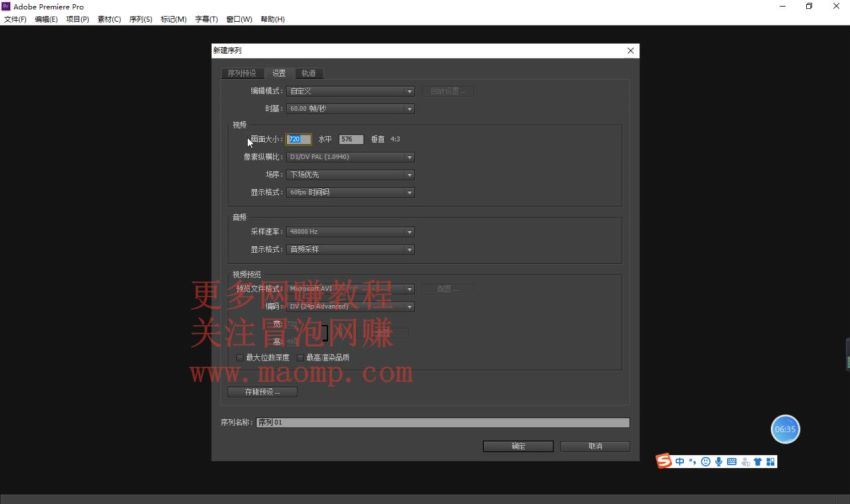Click the 视频预览 section label
The height and width of the screenshot is (504, 850).
tap(247, 274)
